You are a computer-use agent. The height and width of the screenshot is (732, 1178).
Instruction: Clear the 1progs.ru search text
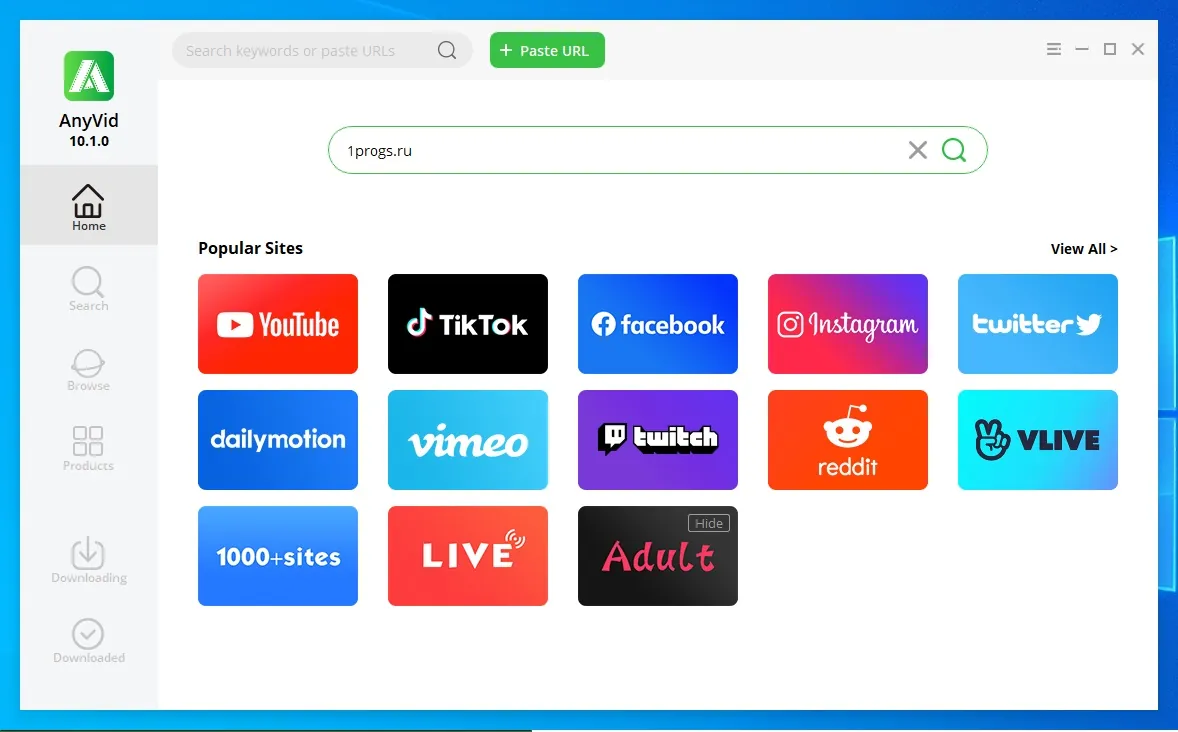coord(917,150)
